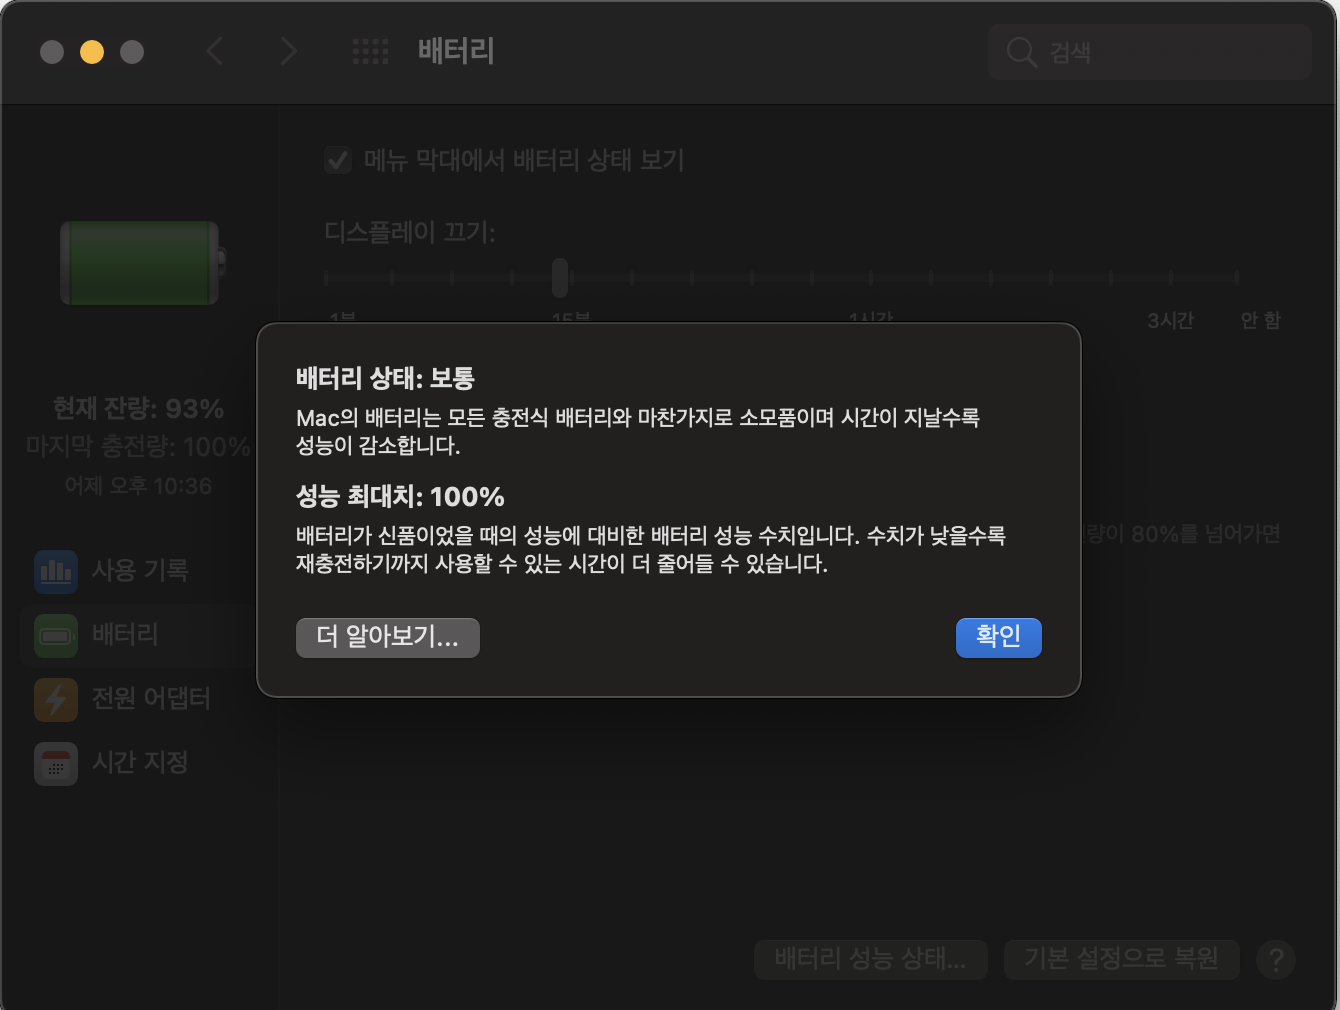Click the 확인 button in dialog
Screen dimensions: 1340x1010
pyautogui.click(x=999, y=638)
